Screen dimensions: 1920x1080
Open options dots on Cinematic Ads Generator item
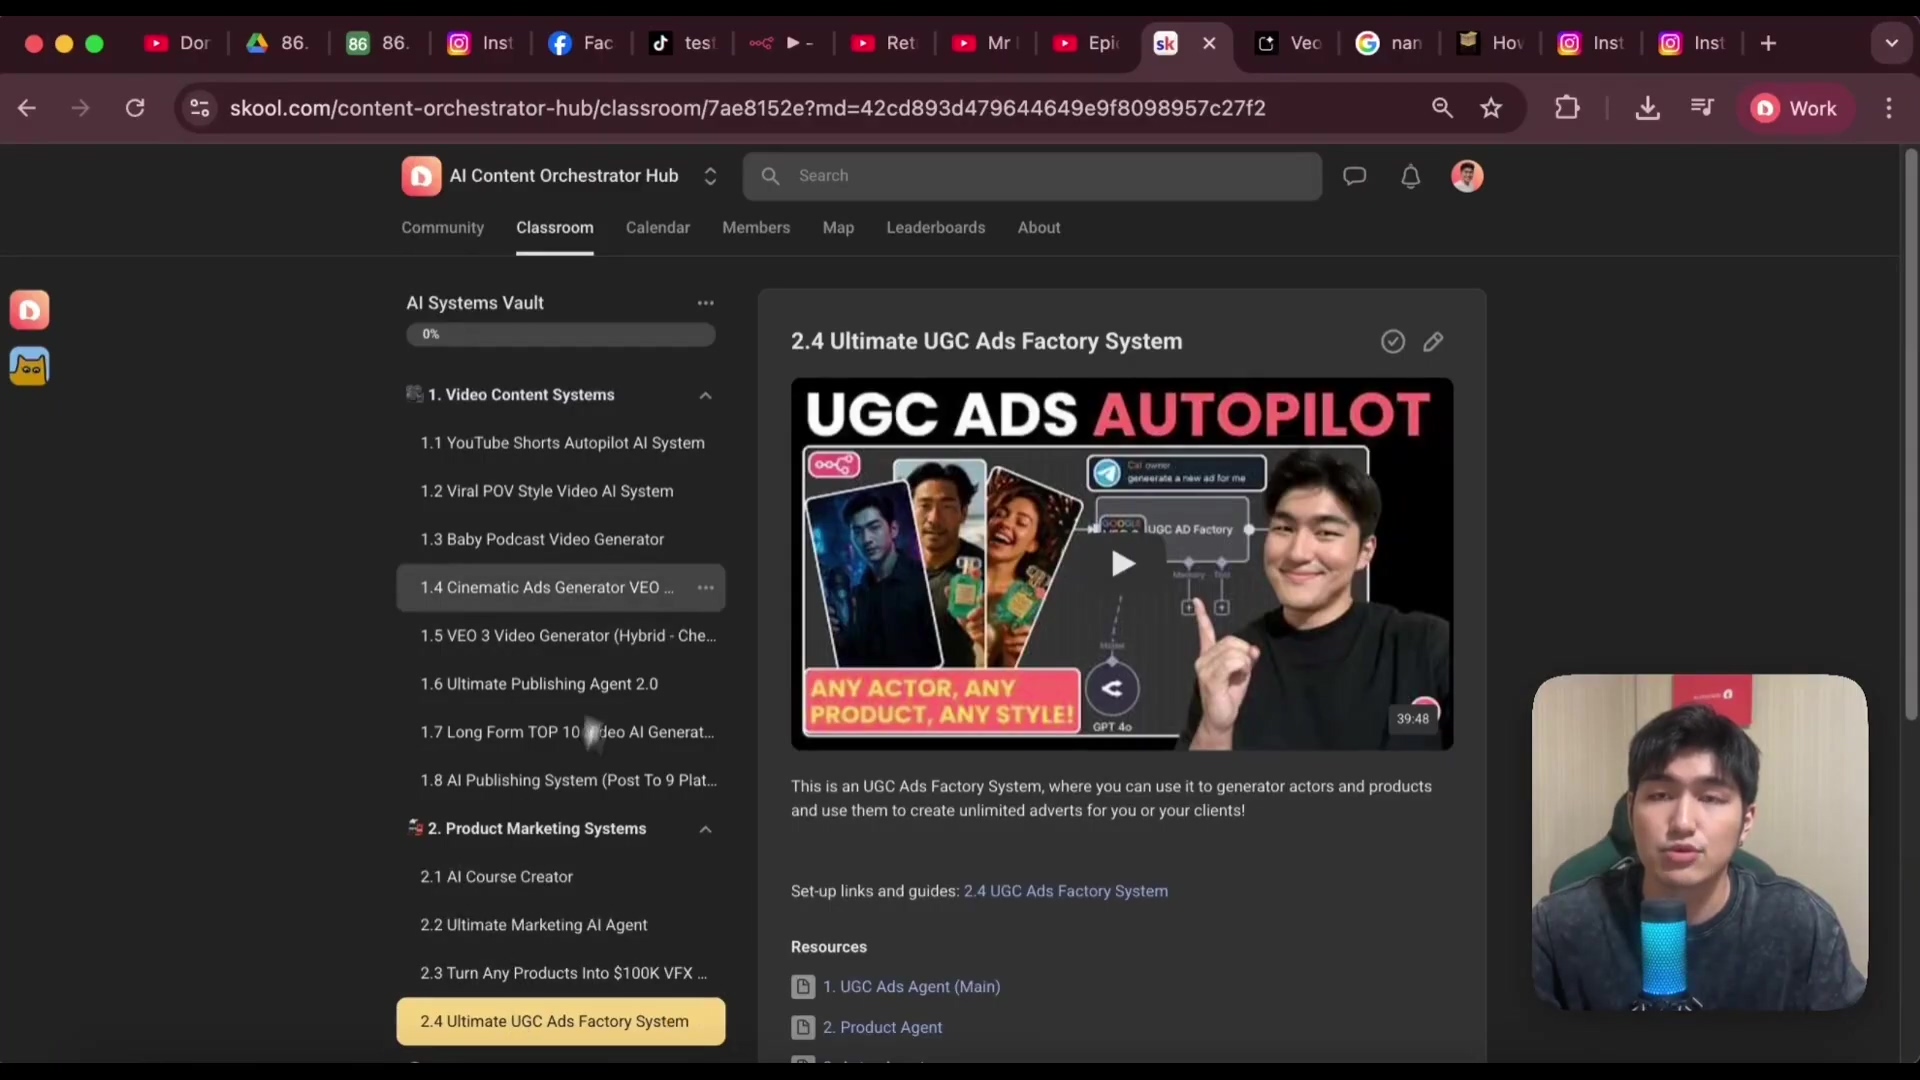[x=705, y=588]
